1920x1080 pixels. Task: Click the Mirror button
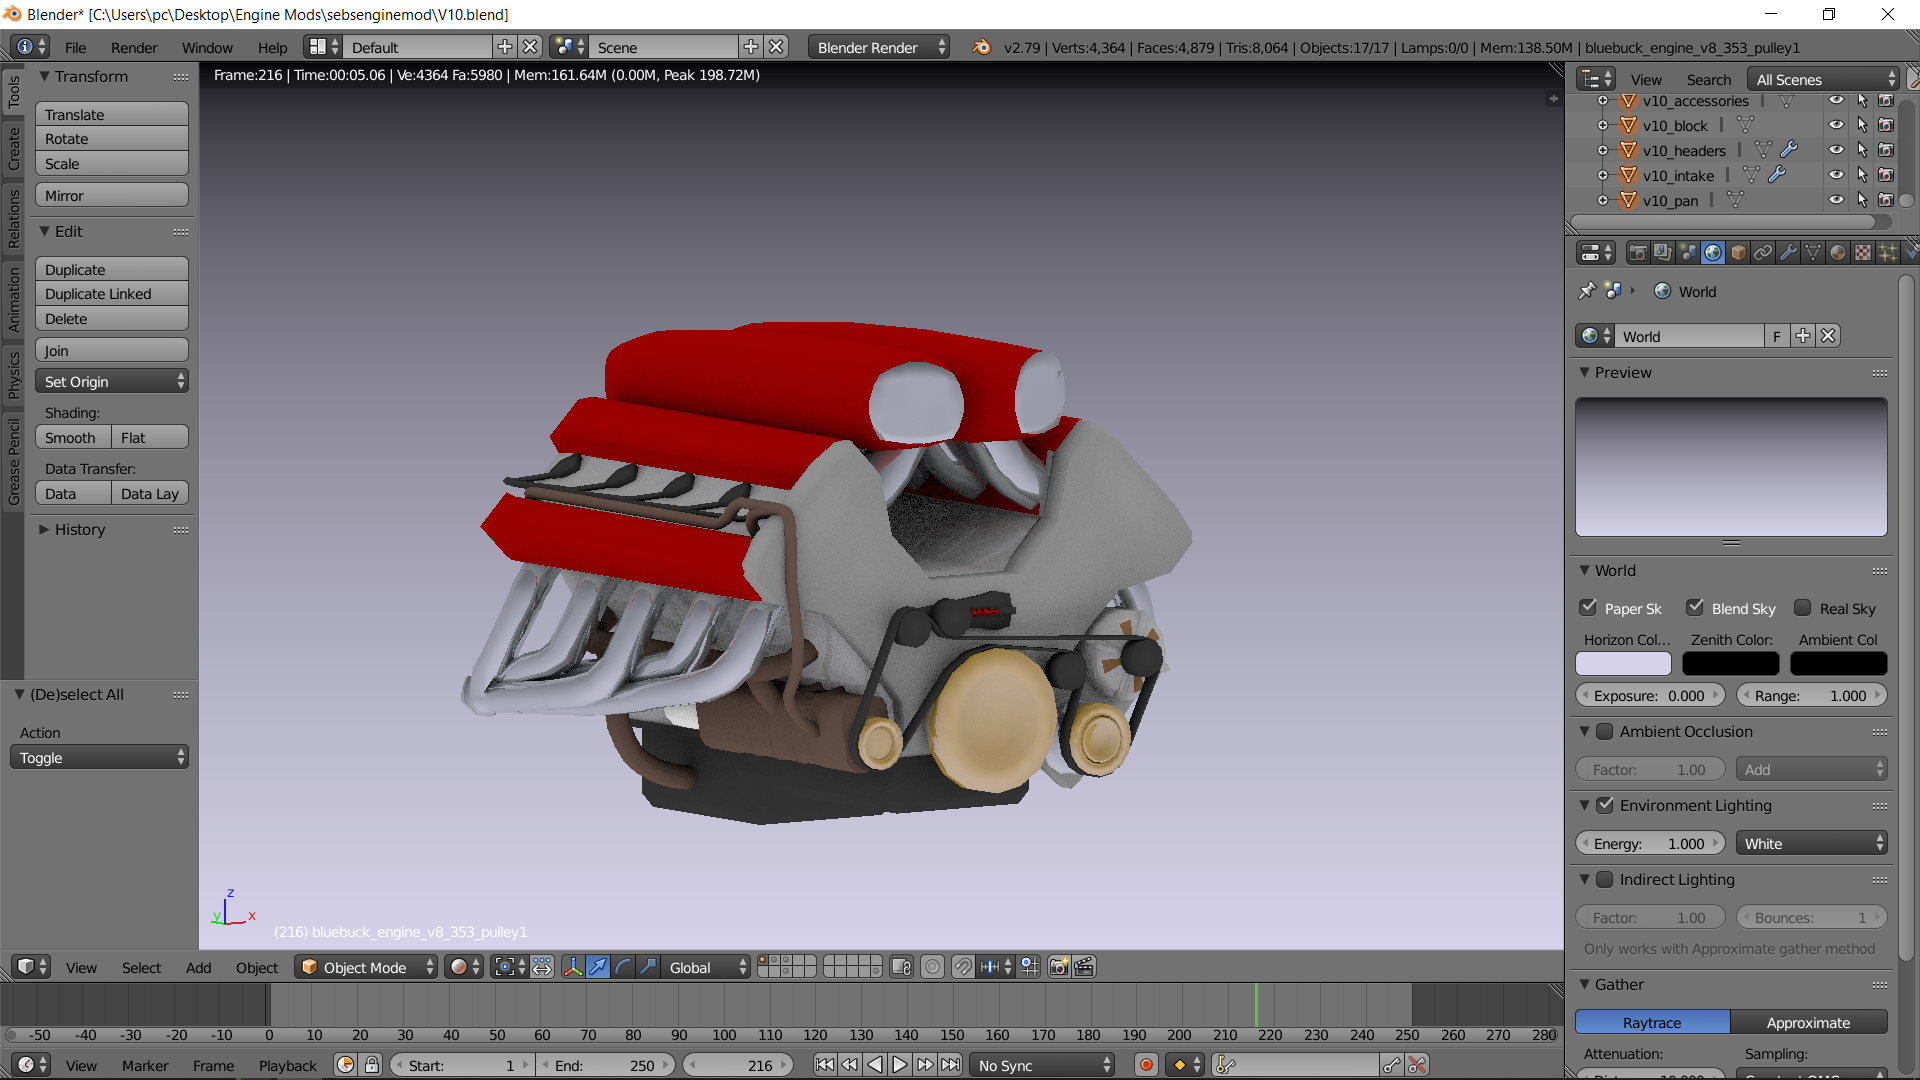tap(112, 195)
